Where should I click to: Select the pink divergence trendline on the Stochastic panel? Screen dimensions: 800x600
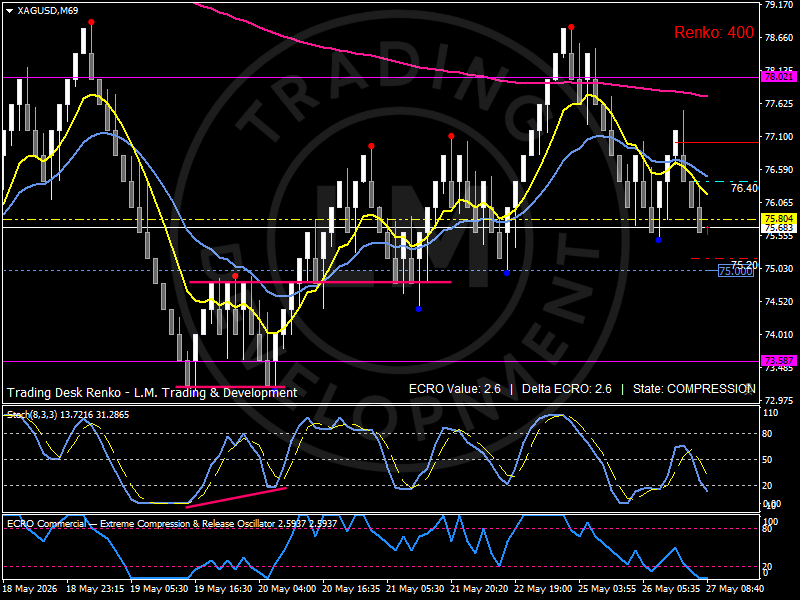236,497
